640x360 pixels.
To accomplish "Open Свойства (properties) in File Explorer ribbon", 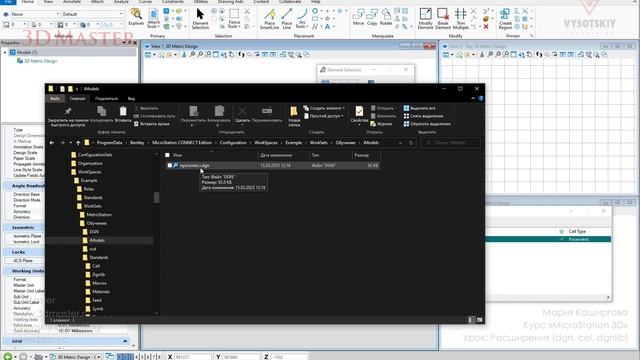I will pos(359,115).
